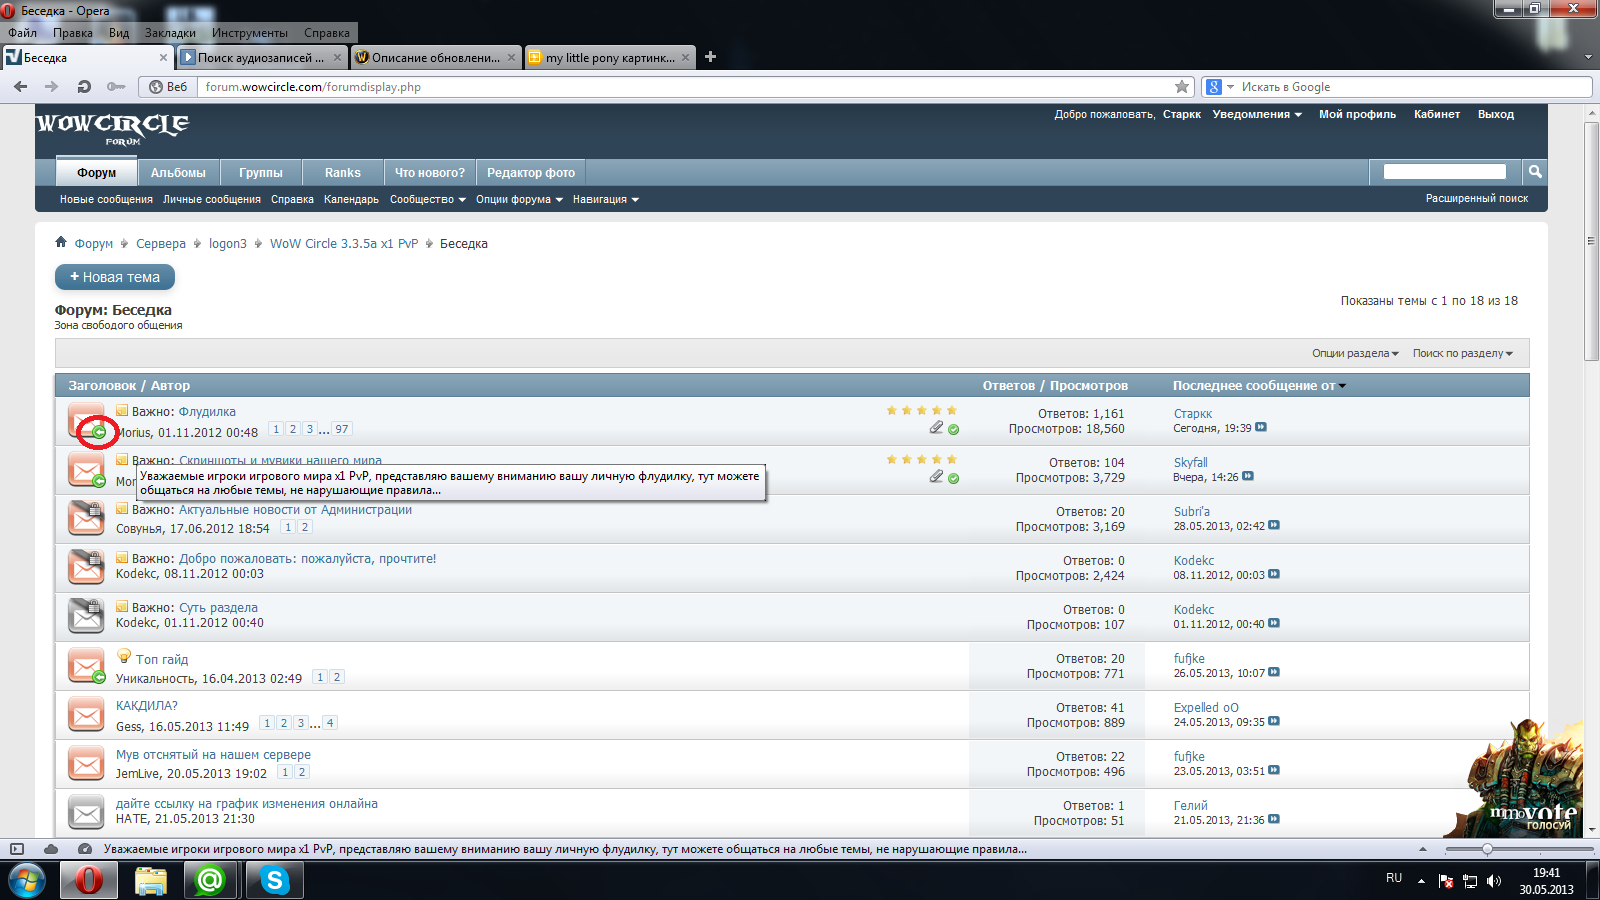Screen dimensions: 1600x900
Task: Toggle the panel button in status bar
Action: tap(17, 849)
